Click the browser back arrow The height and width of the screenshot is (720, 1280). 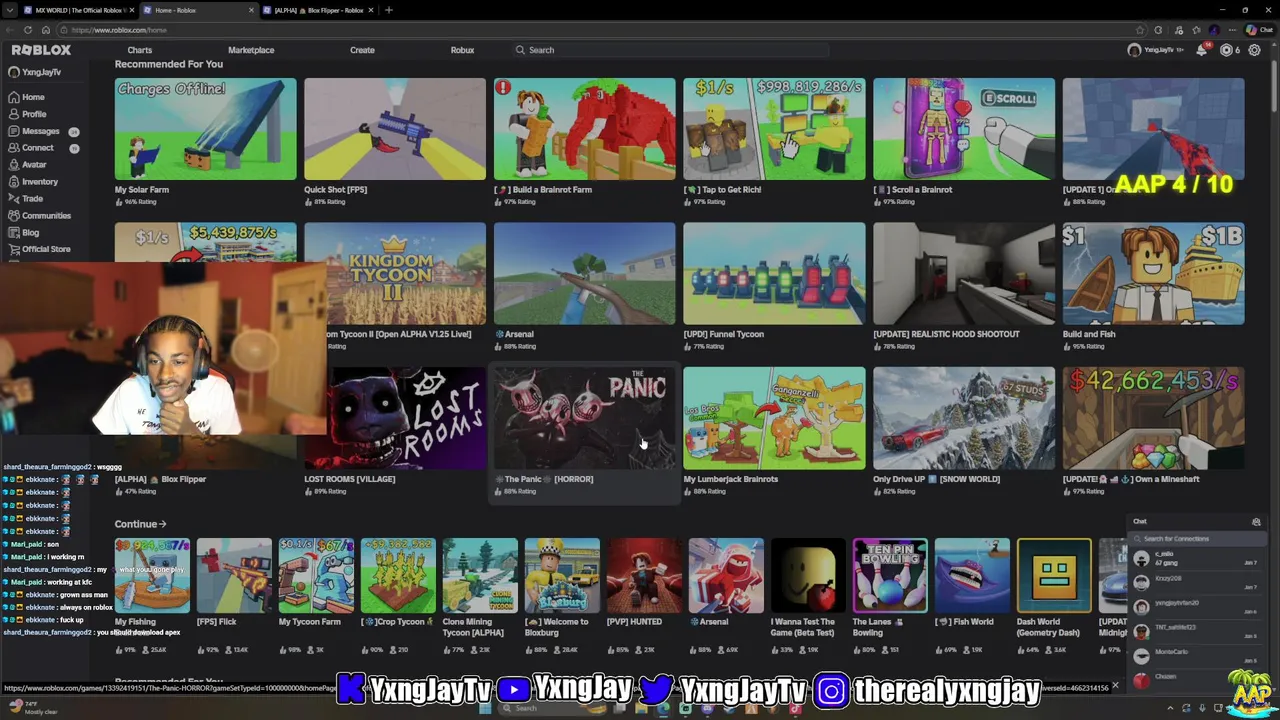(10, 30)
